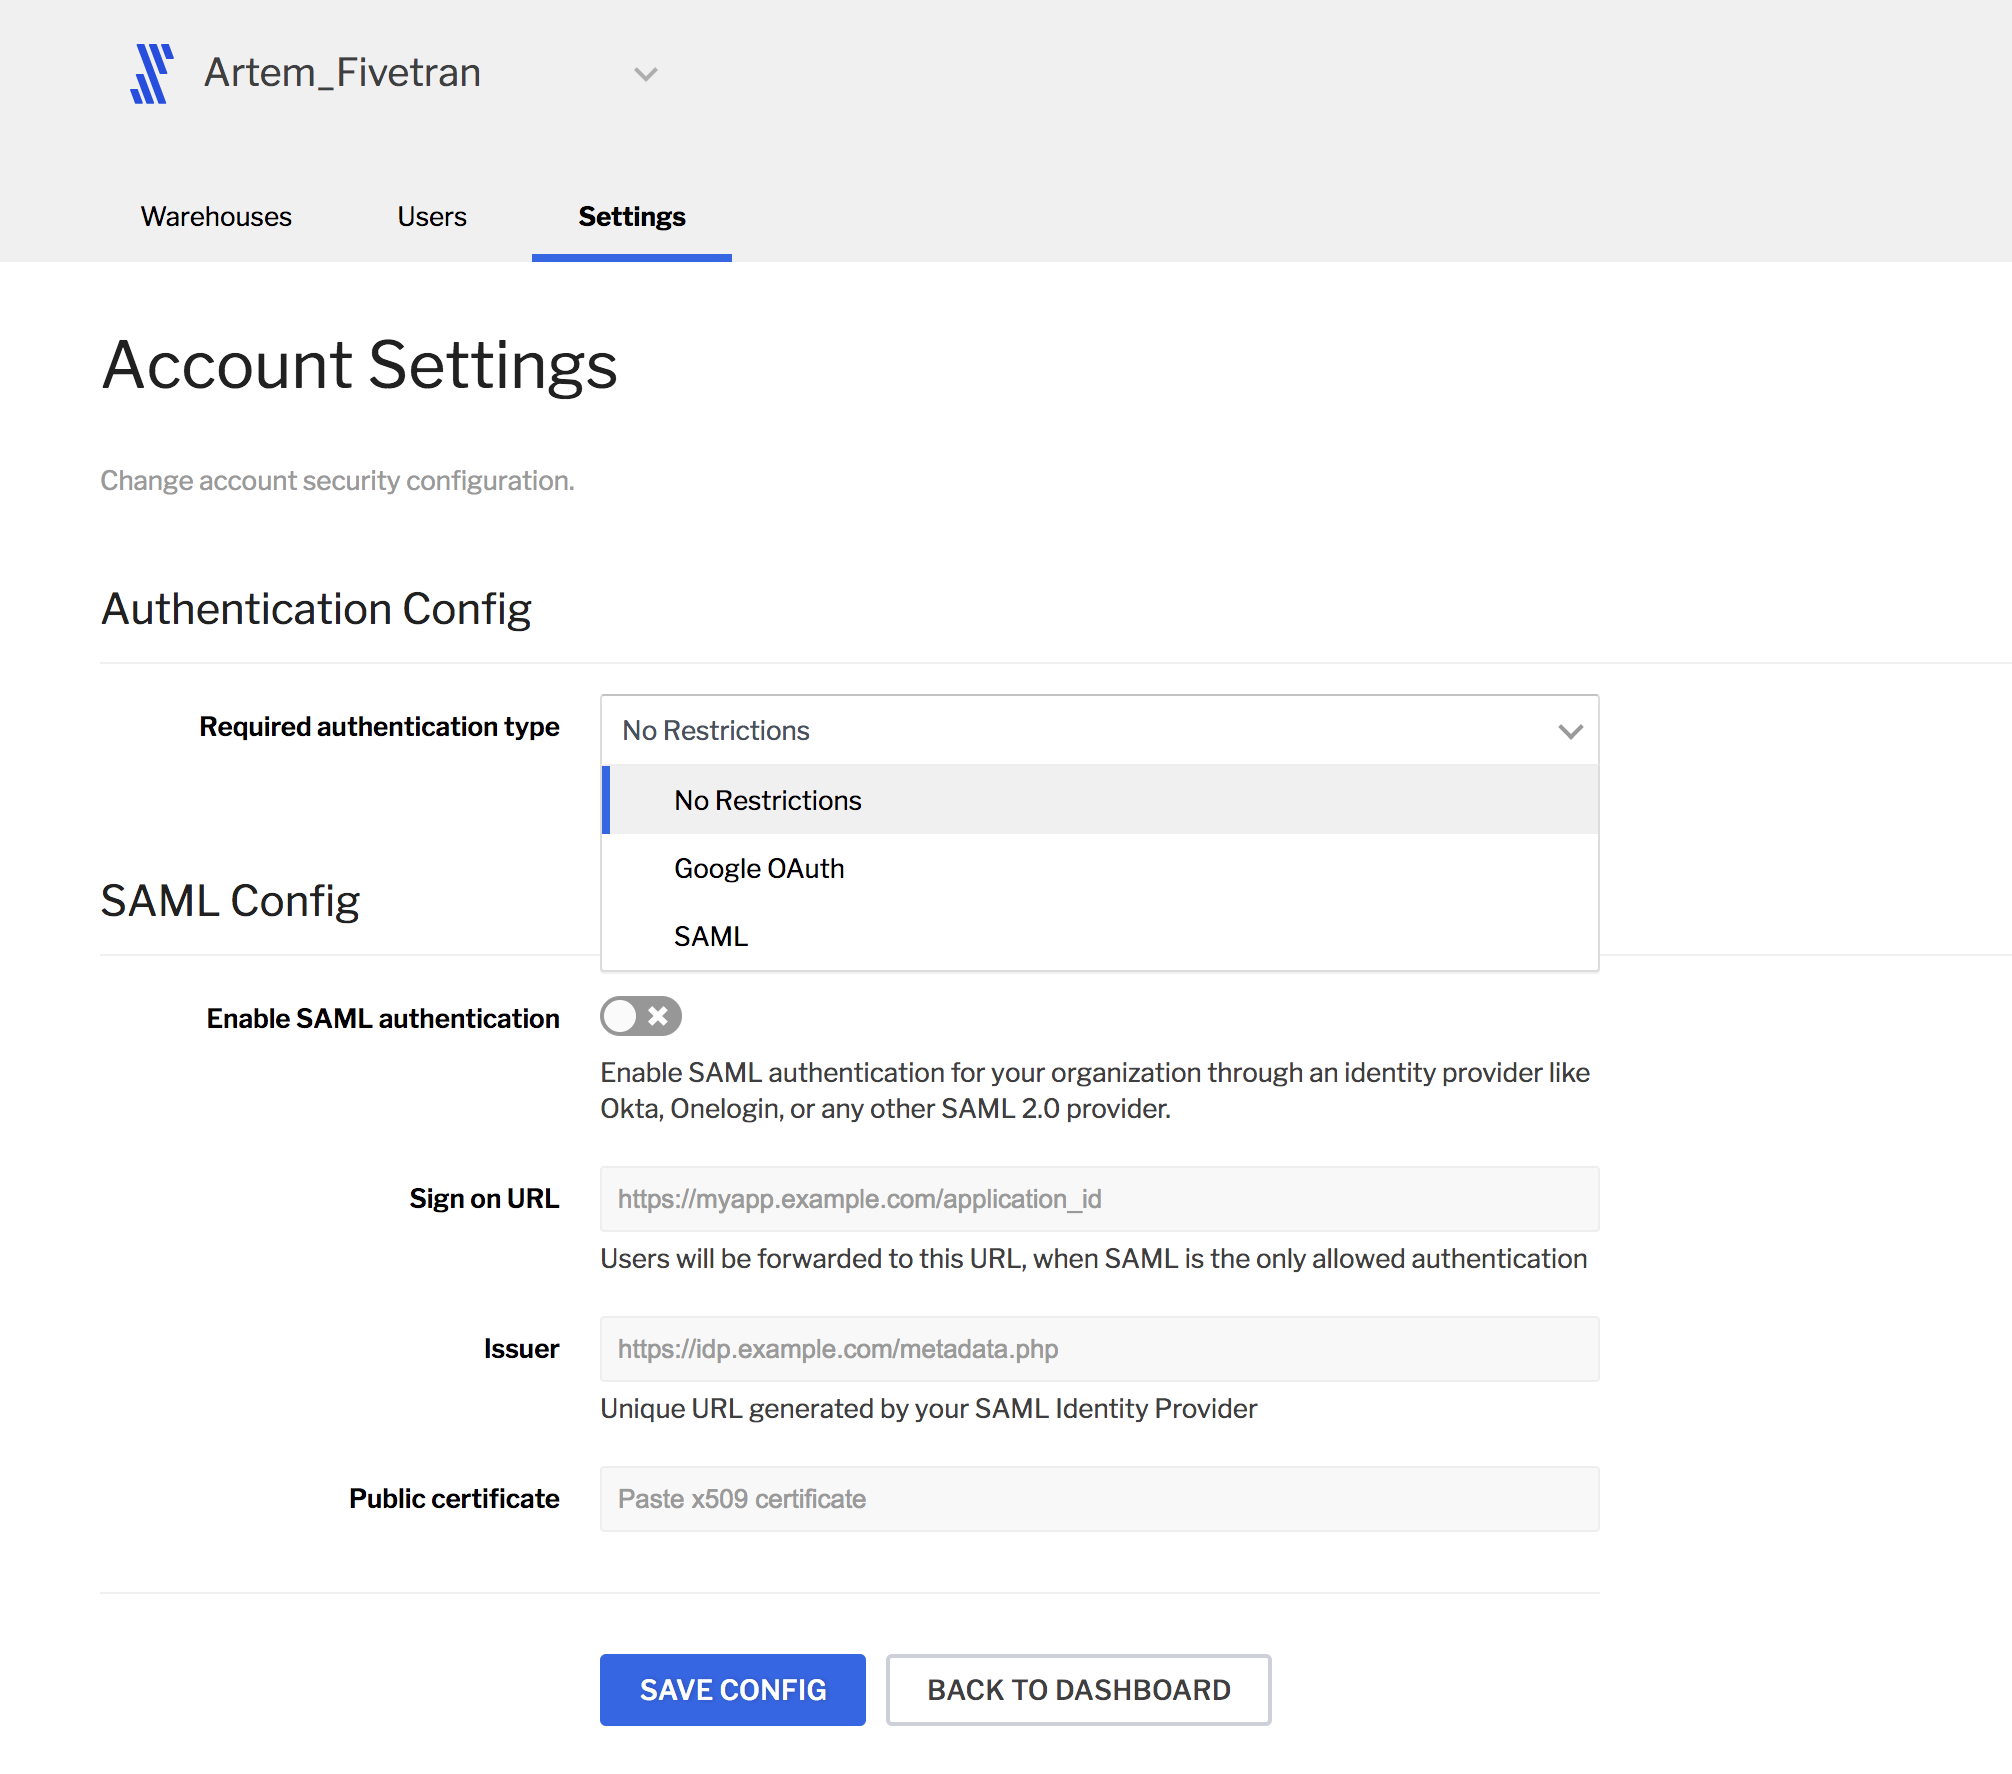
Task: Choose Google OAuth authentication option
Action: (1099, 868)
